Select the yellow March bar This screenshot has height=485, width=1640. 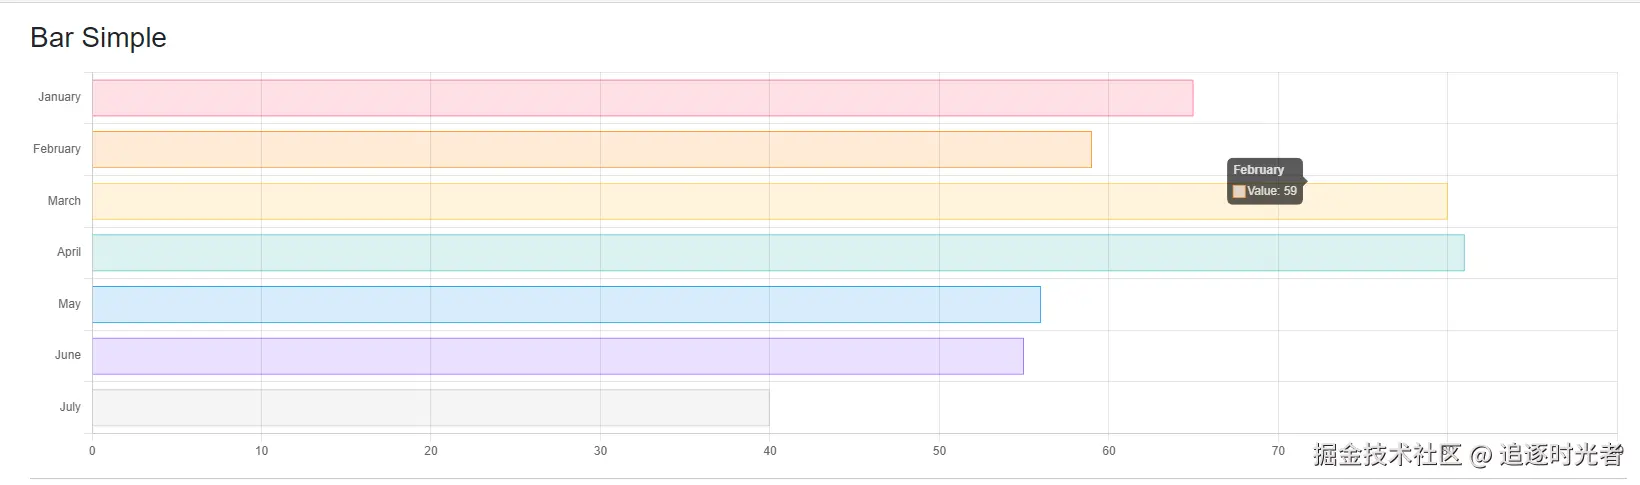pos(660,201)
